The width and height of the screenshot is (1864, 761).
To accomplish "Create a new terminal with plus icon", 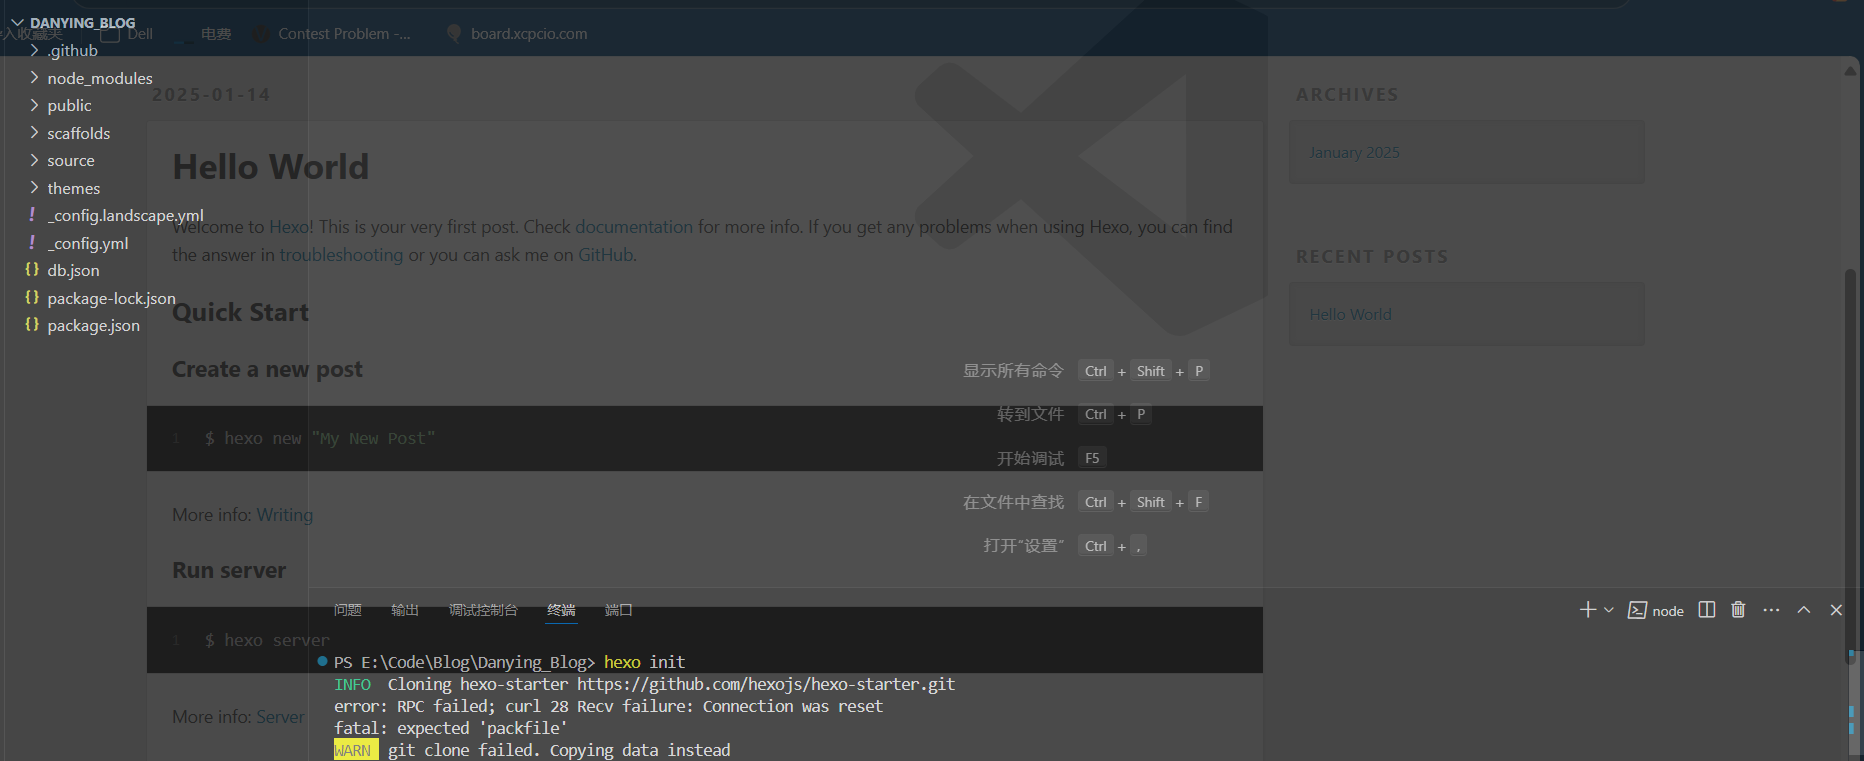I will pos(1587,610).
